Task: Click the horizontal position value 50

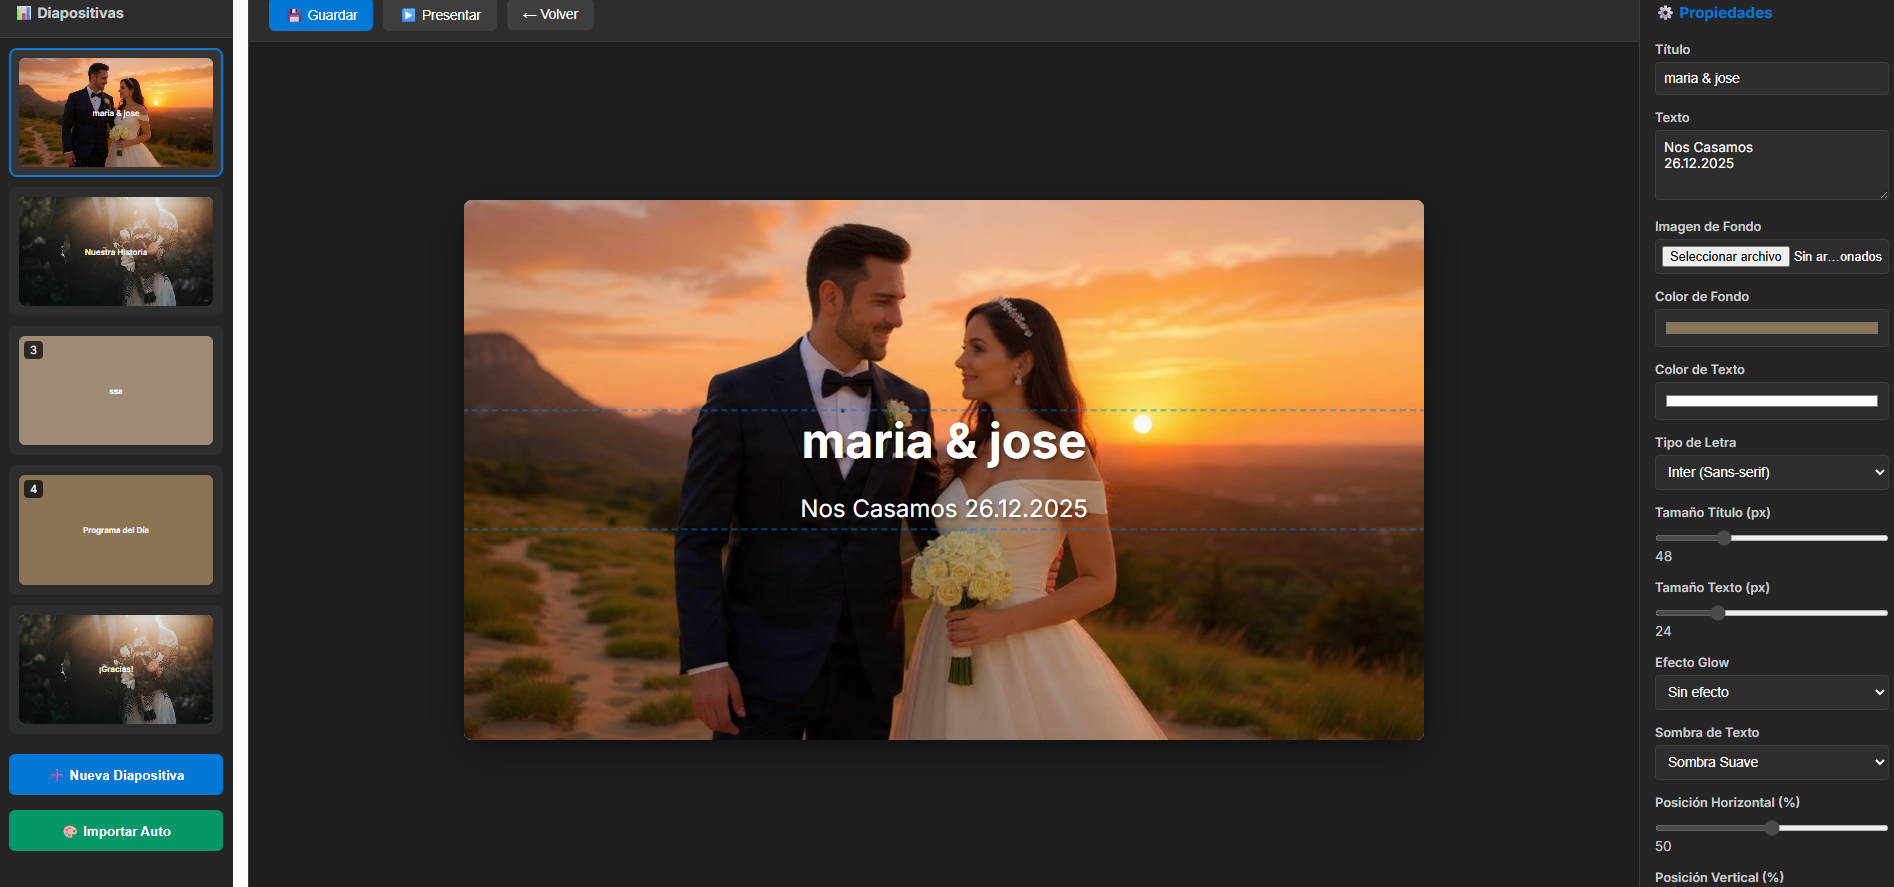Action: [1664, 846]
